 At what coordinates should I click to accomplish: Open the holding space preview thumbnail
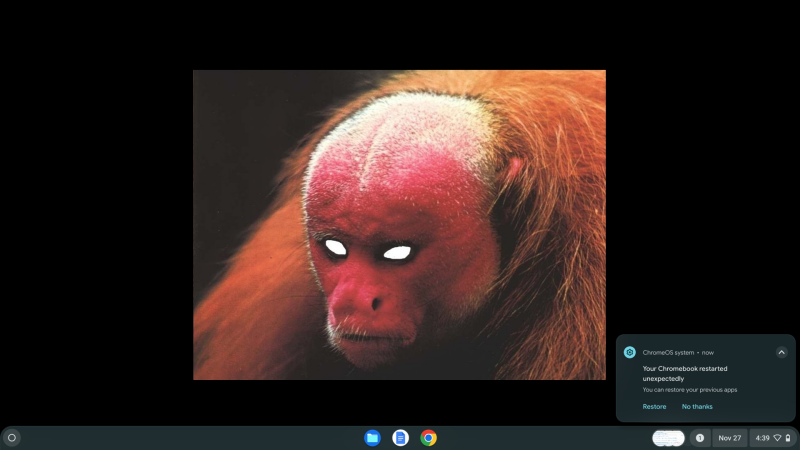point(668,438)
